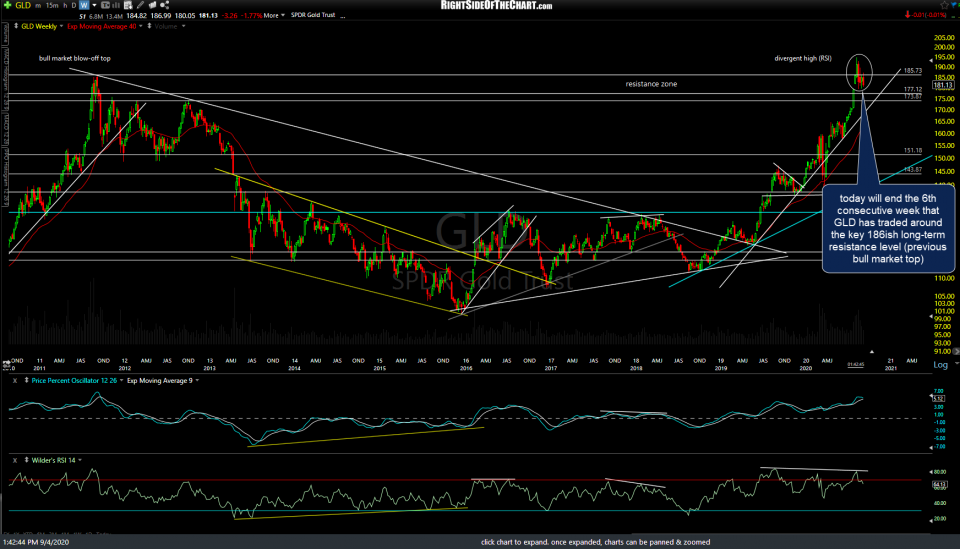Click the text note (T) toolbar icon

pos(105,5)
